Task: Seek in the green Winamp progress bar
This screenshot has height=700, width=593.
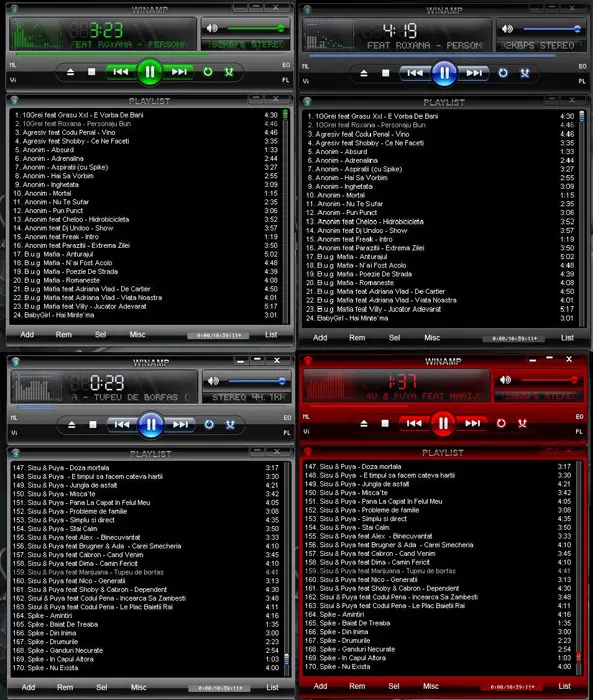Action: coord(148,54)
